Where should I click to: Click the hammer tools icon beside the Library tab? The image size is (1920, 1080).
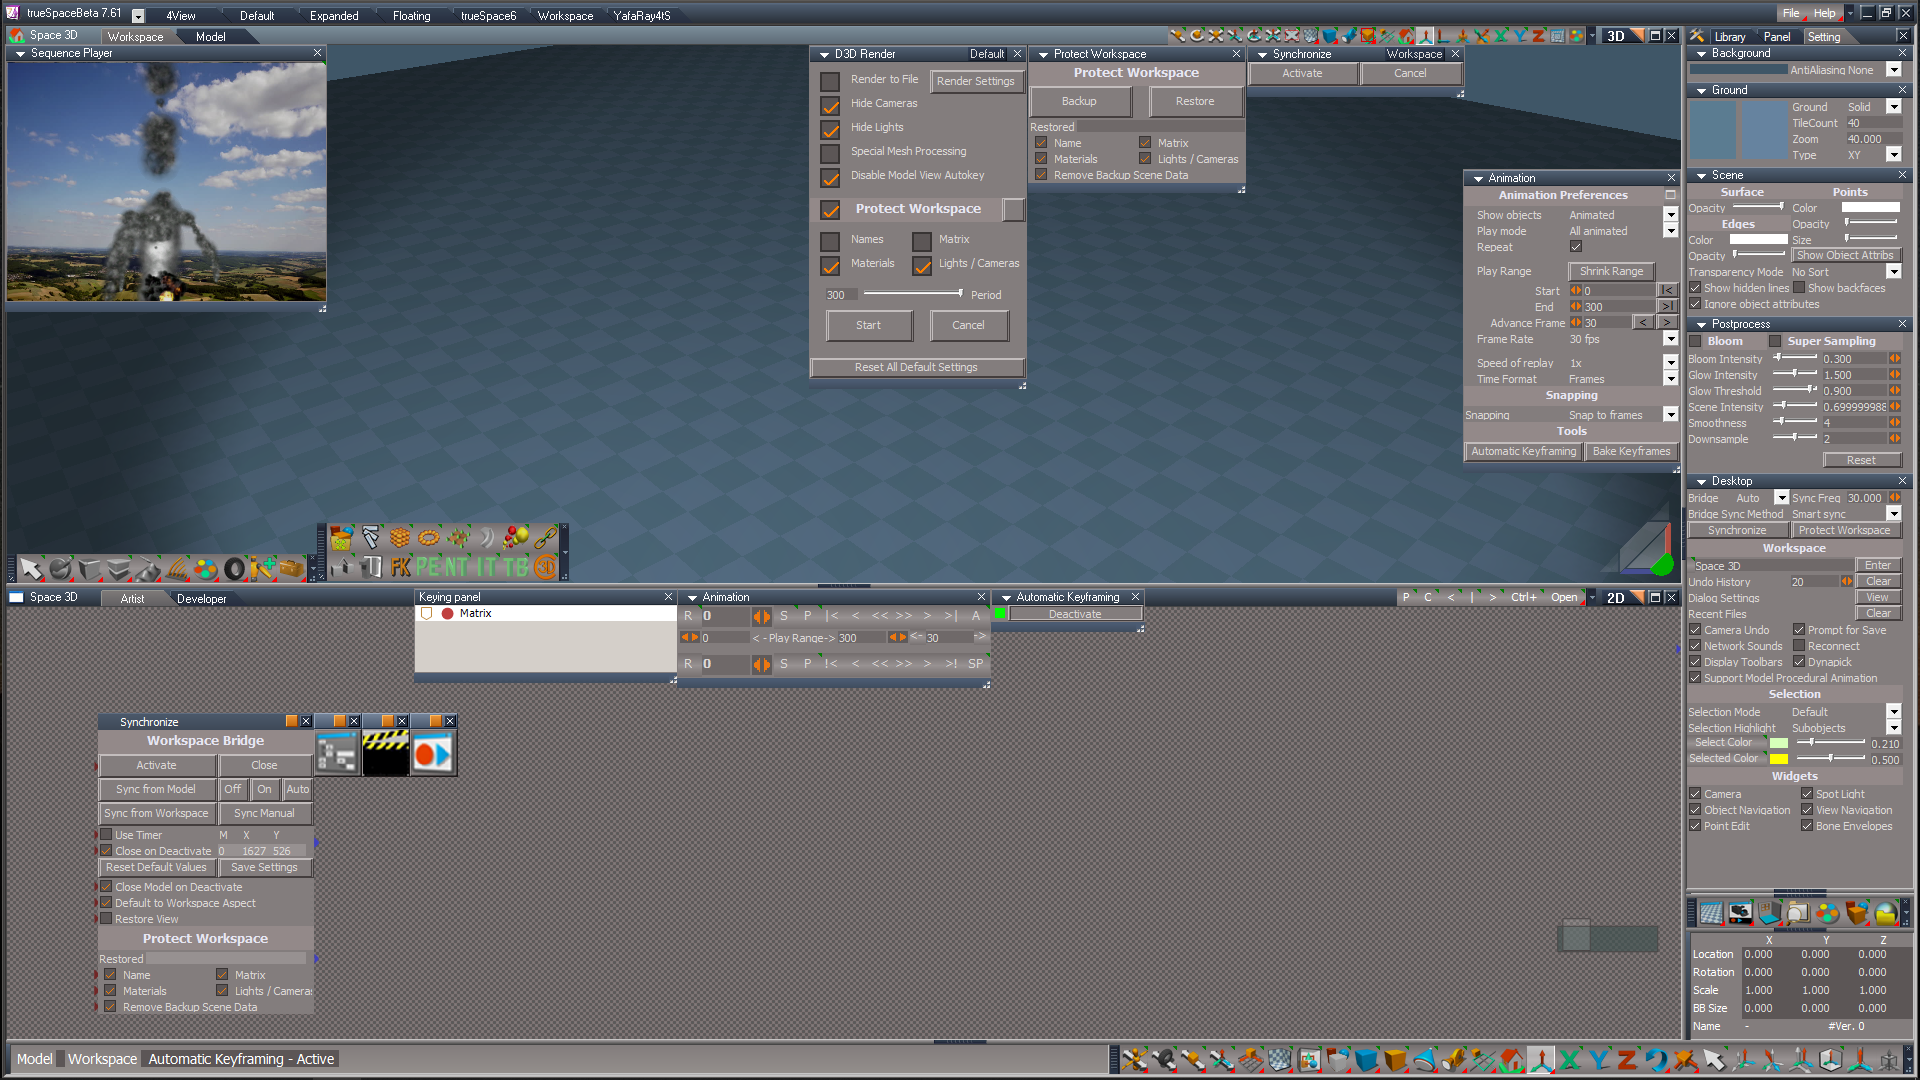point(1697,36)
